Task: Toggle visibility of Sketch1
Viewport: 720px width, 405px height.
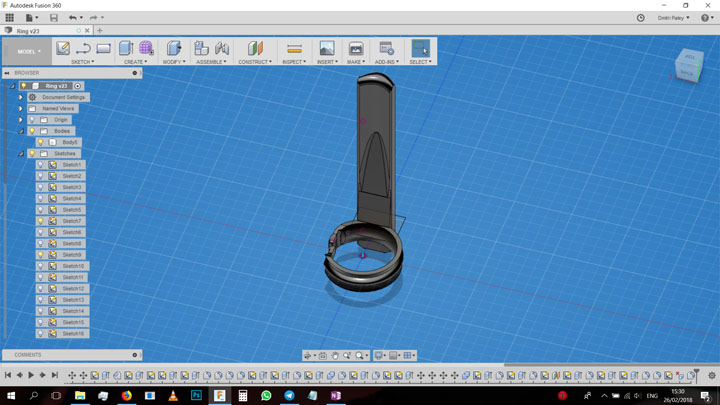Action: [x=40, y=165]
